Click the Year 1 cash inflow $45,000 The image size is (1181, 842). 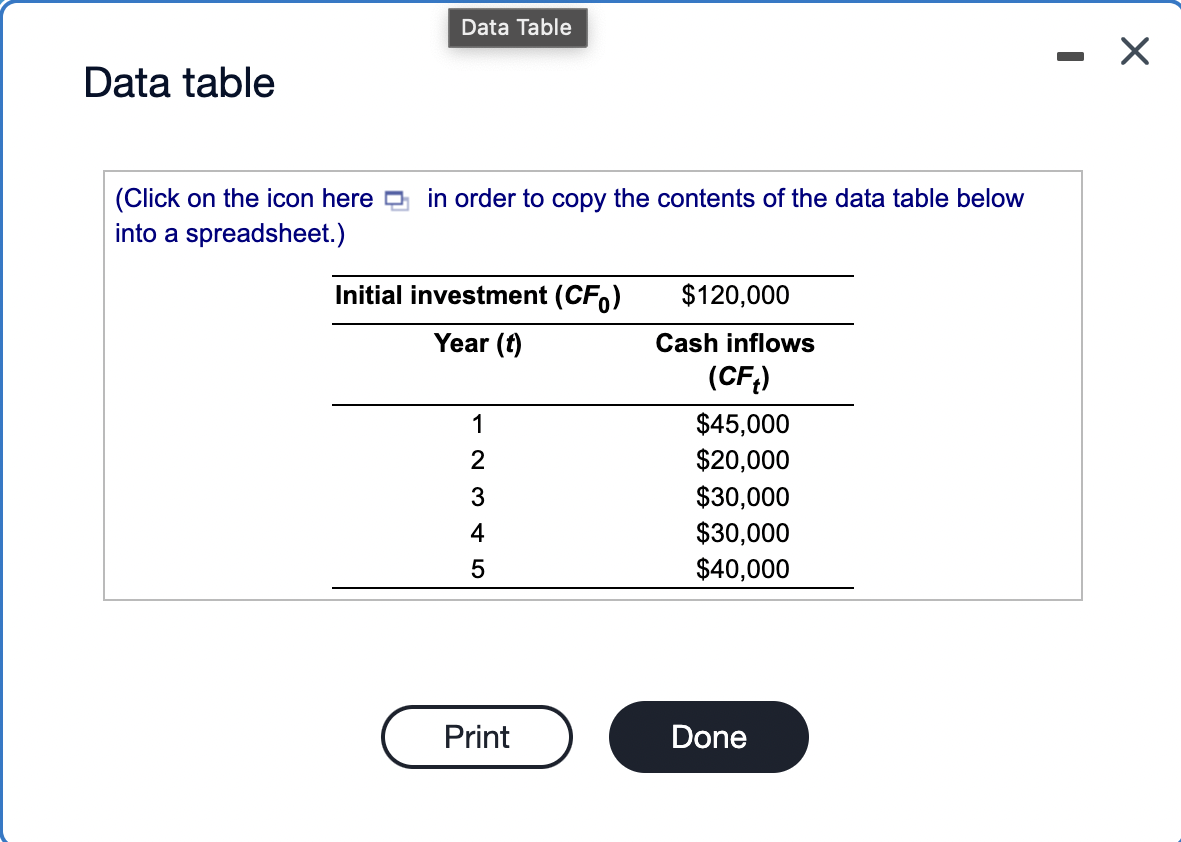click(x=743, y=424)
